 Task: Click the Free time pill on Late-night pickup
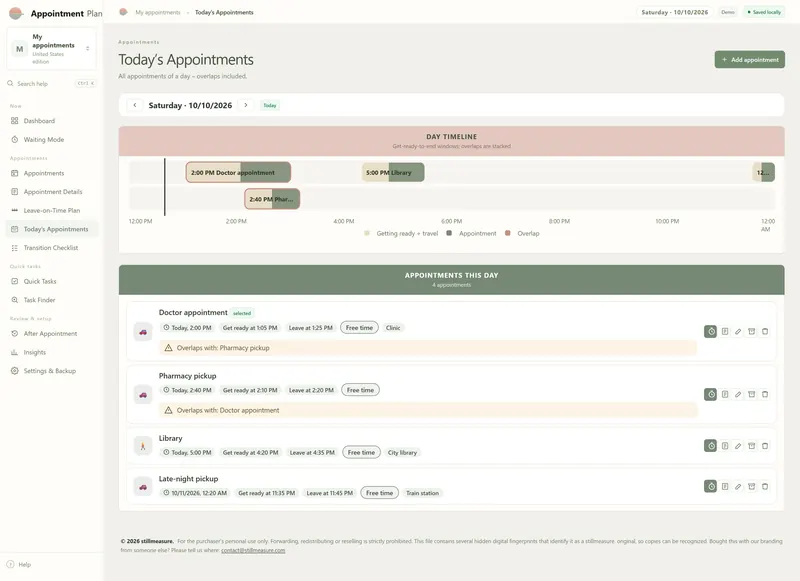380,493
